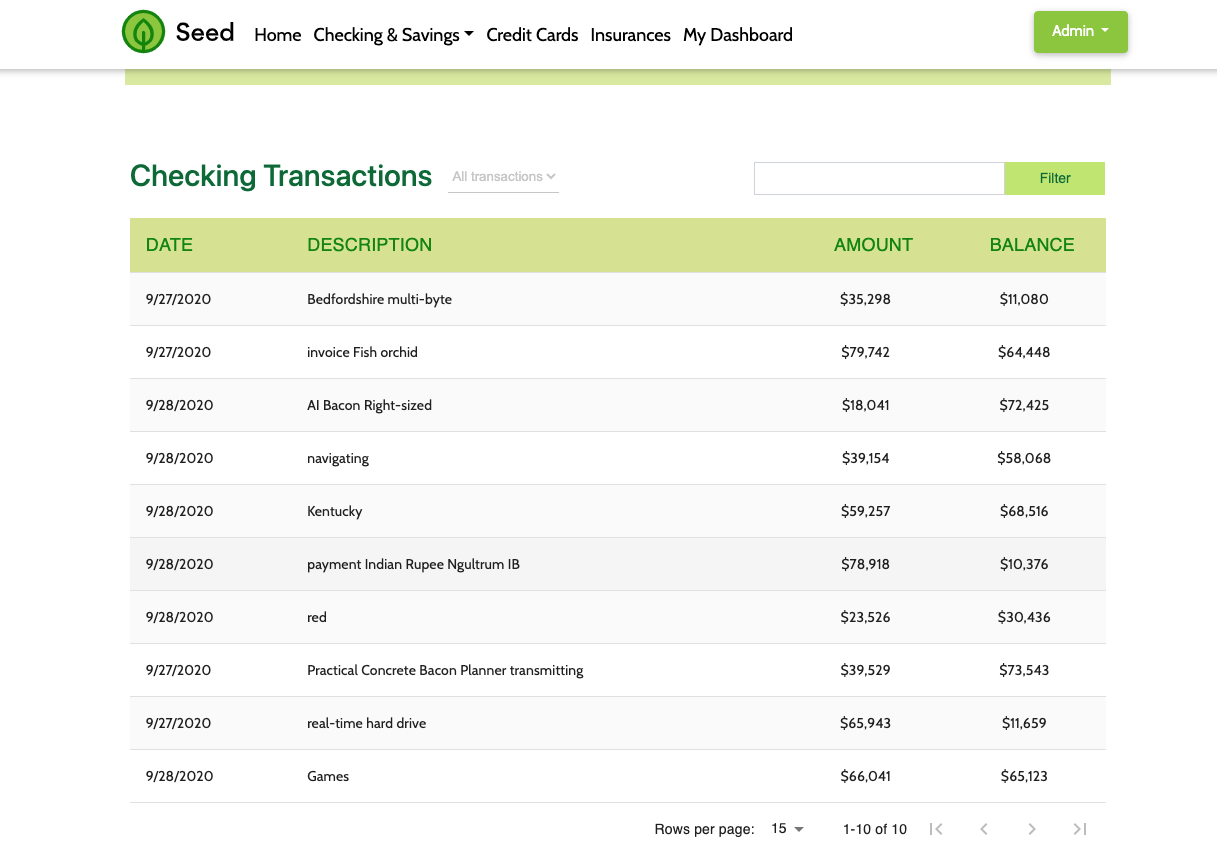Sort transactions by the AMOUNT column
The image size is (1217, 843).
point(873,244)
